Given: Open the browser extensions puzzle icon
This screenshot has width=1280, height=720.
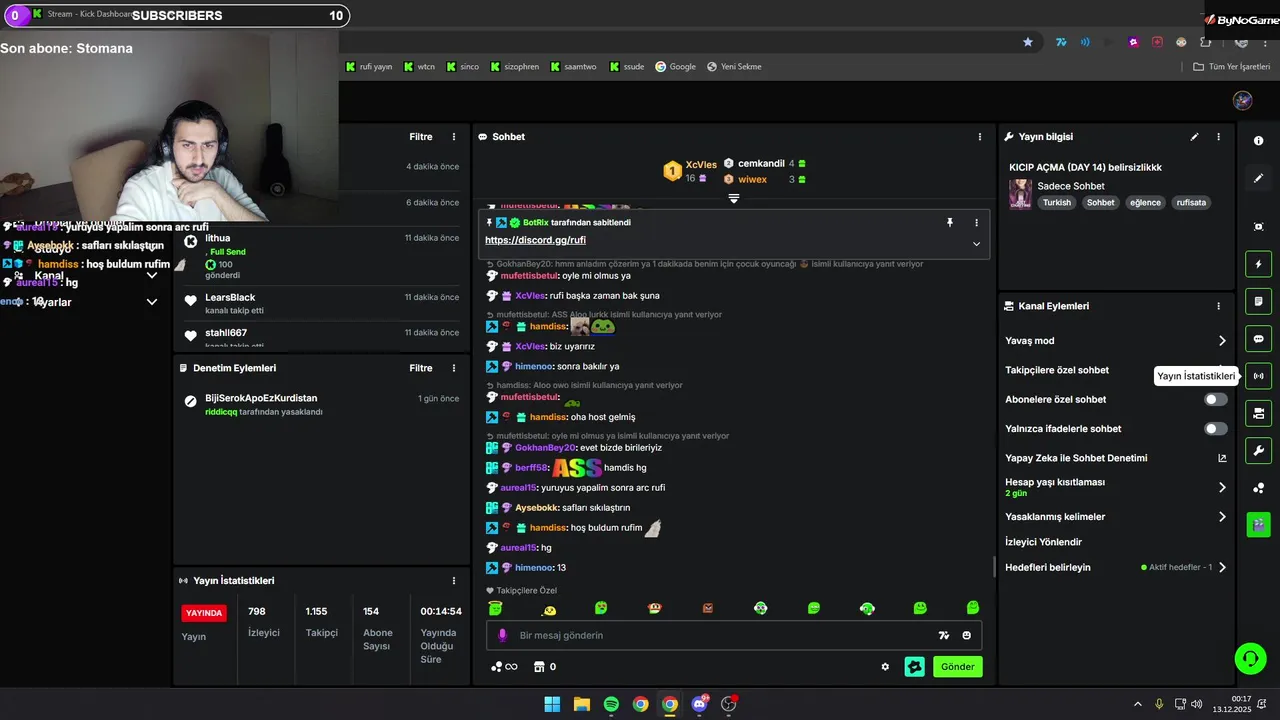Looking at the screenshot, I should pos(1205,42).
